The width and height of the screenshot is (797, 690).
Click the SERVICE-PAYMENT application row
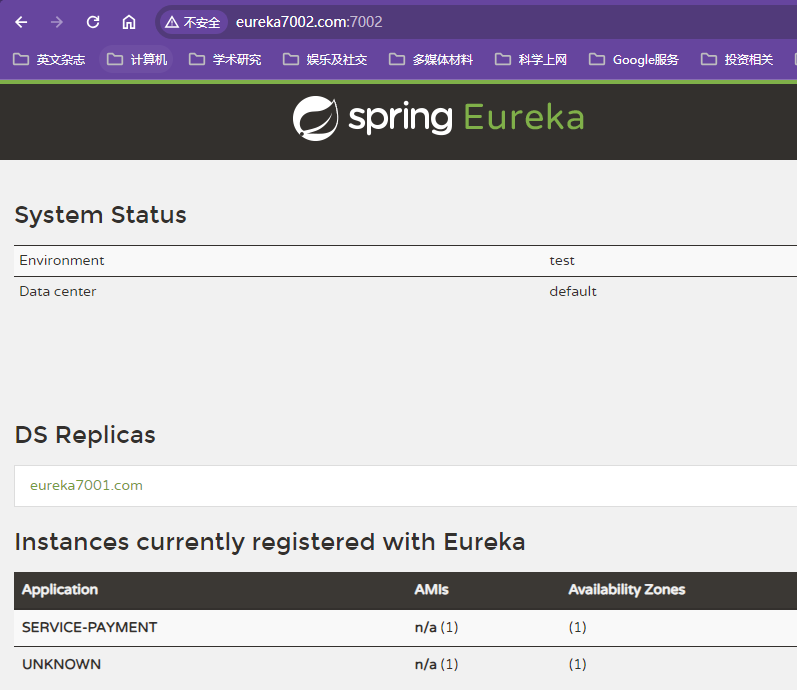pos(89,627)
